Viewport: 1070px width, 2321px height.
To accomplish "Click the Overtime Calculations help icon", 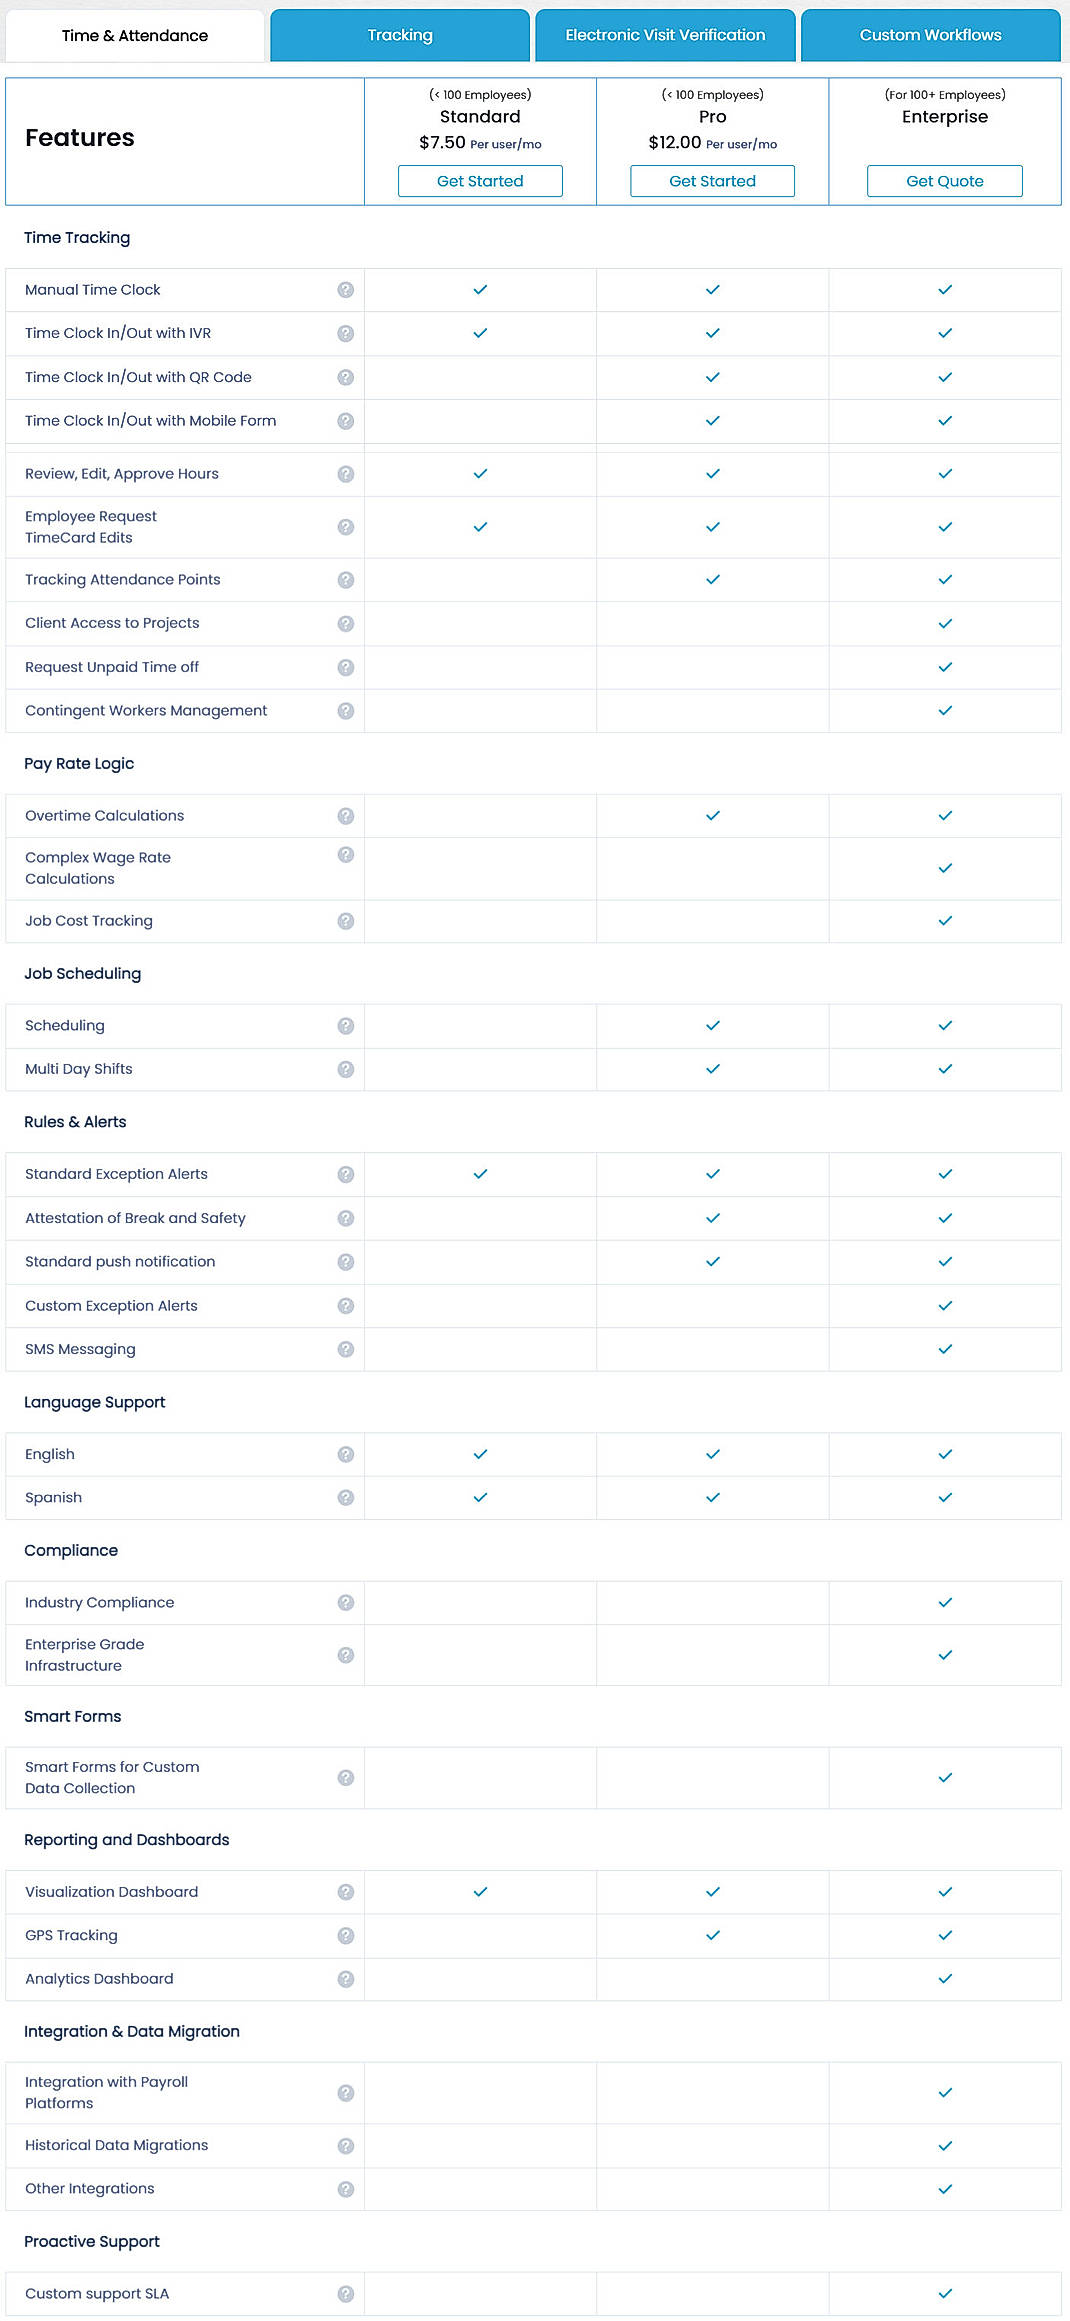I will click(x=346, y=815).
